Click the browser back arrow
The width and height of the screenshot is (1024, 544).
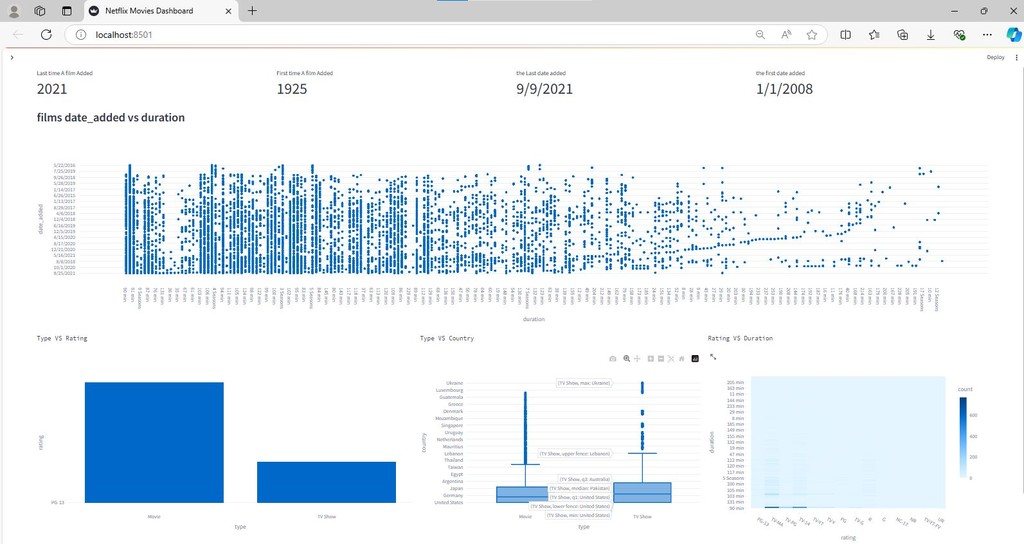(18, 35)
